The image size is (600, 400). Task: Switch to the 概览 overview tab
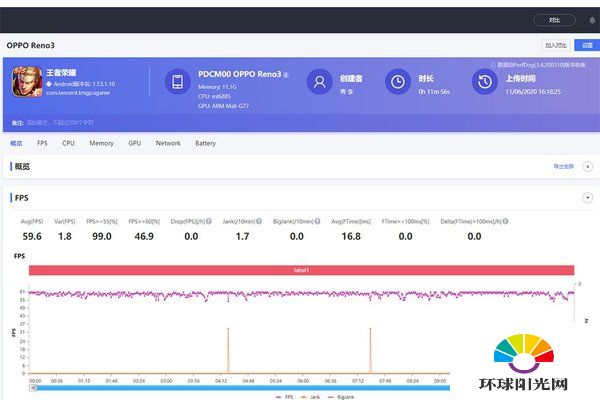[16, 143]
